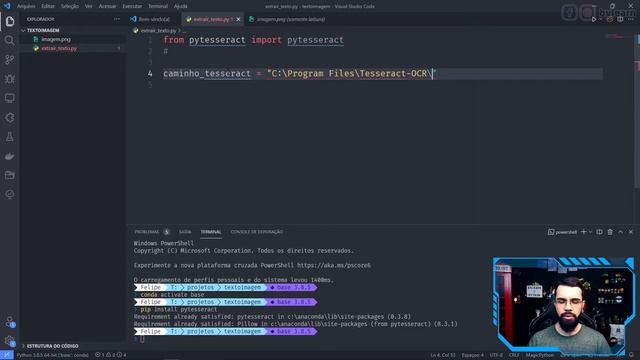Open Explorer views and more actions menu
Image resolution: width=640 pixels, height=360 pixels.
(x=117, y=19)
